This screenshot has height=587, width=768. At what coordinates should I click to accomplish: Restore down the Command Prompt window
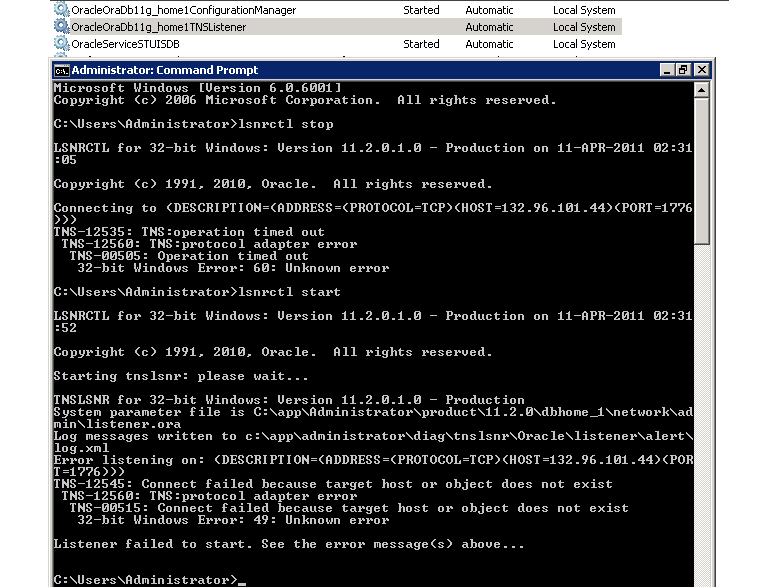(684, 70)
